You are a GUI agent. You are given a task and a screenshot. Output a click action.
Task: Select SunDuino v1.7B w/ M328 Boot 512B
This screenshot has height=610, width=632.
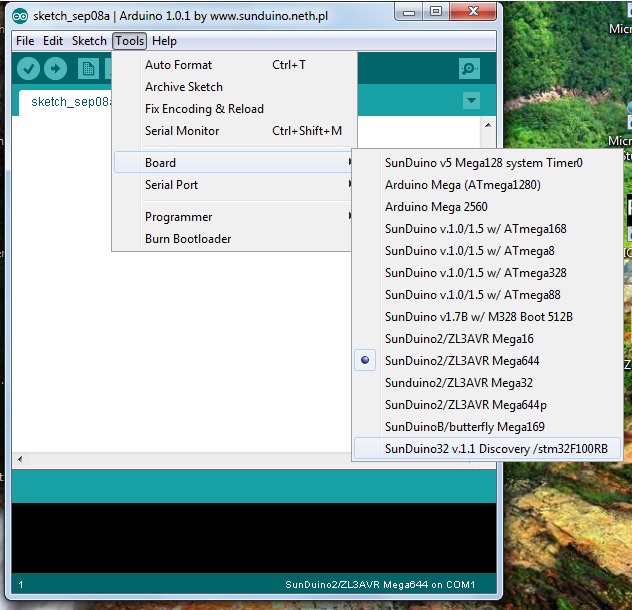487,317
